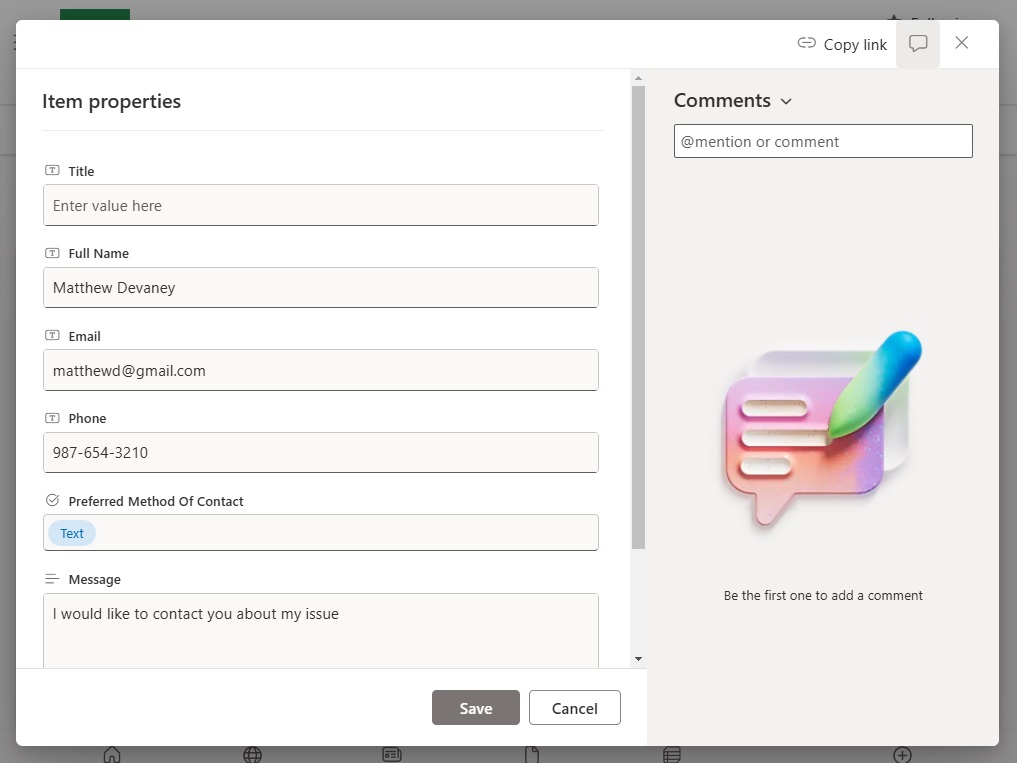Toggle the comments pane speech bubble icon
Screen dimensions: 1017x763
(x=918, y=43)
